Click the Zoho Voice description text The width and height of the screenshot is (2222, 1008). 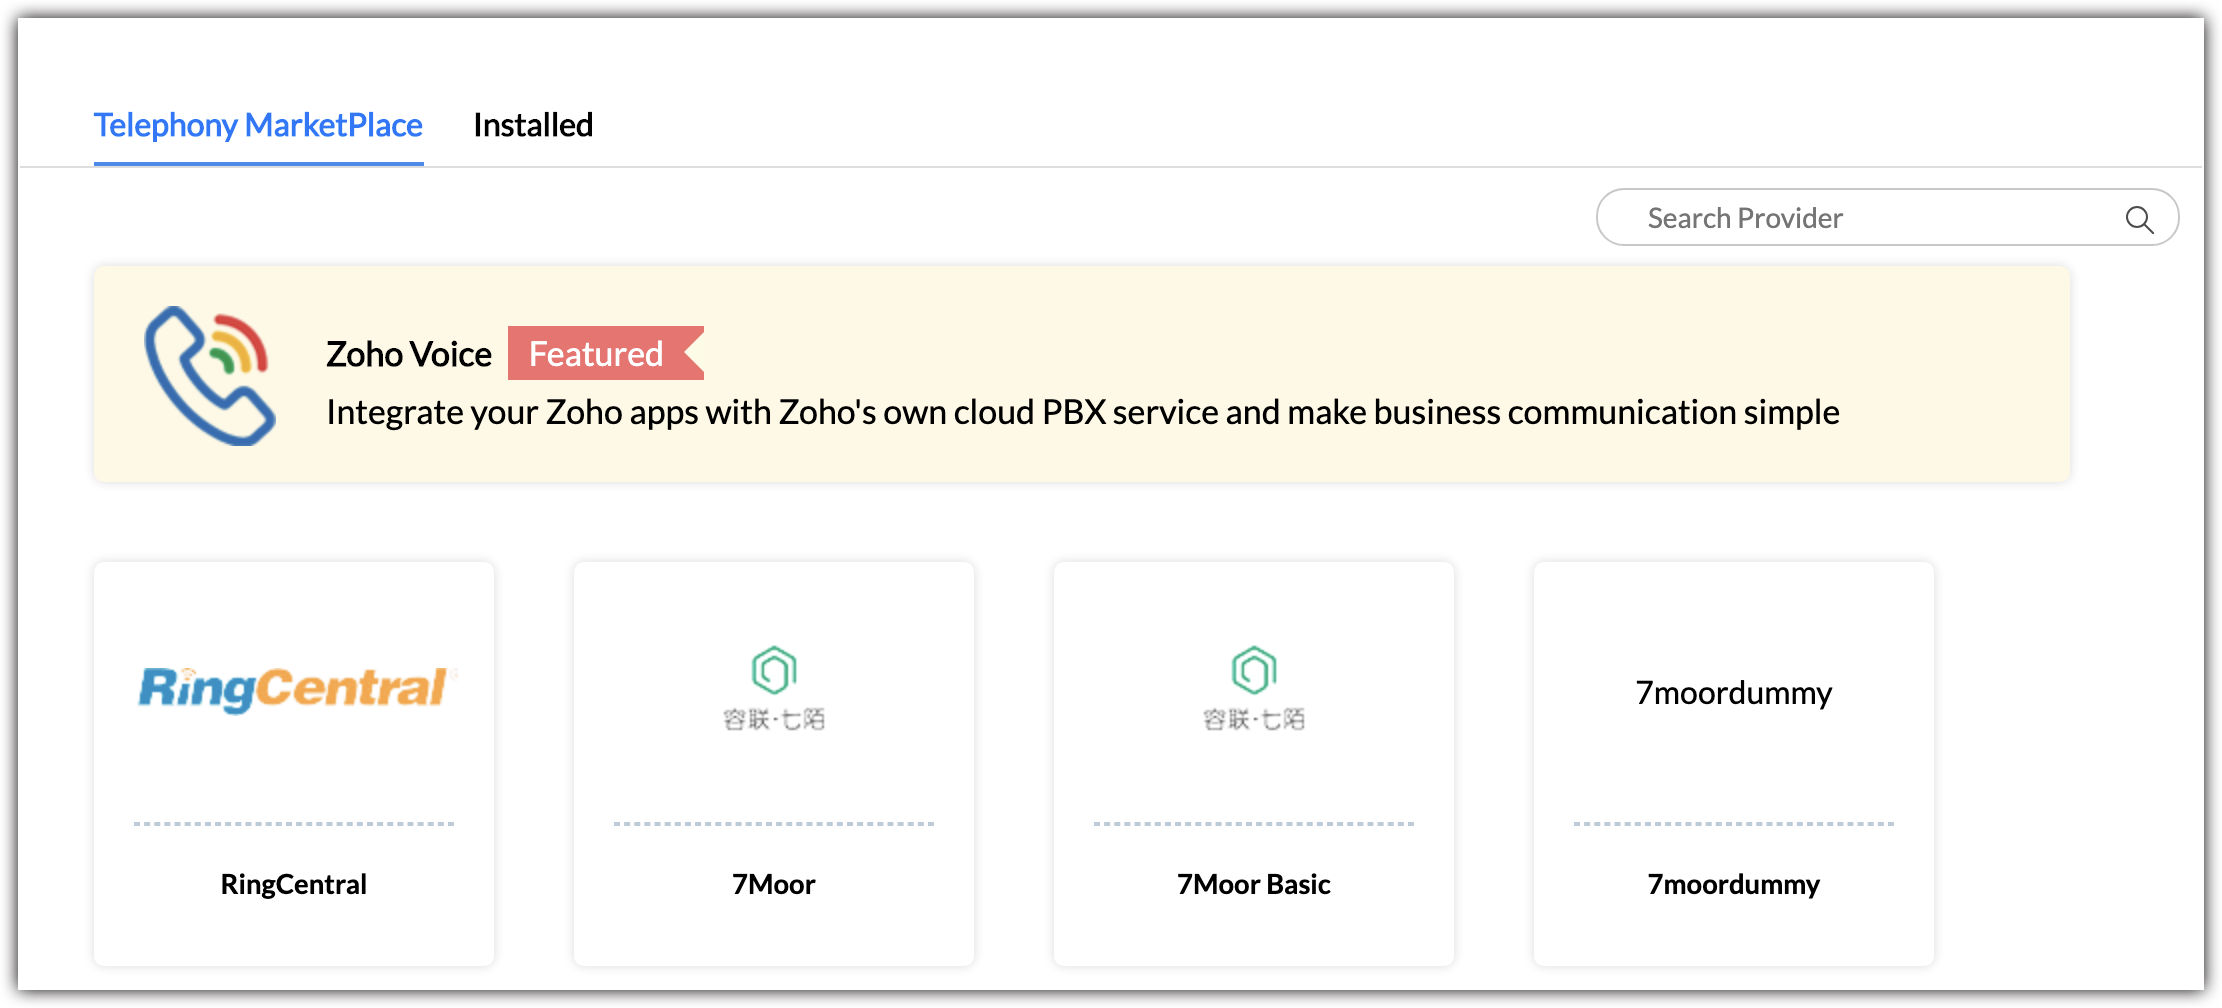(x=1082, y=413)
